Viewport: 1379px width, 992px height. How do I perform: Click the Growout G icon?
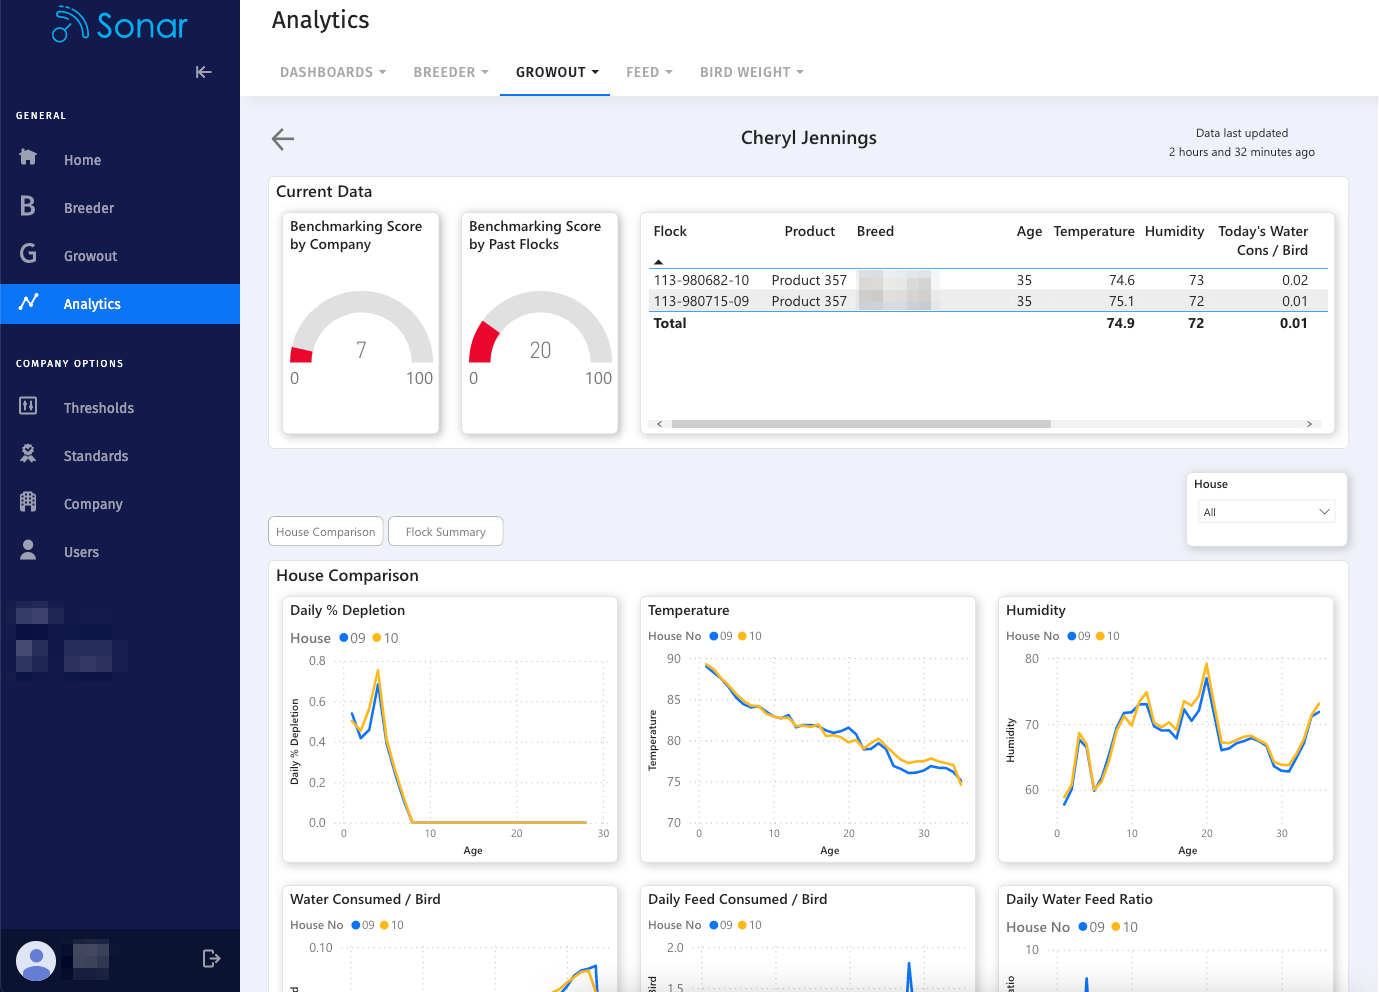pyautogui.click(x=28, y=254)
